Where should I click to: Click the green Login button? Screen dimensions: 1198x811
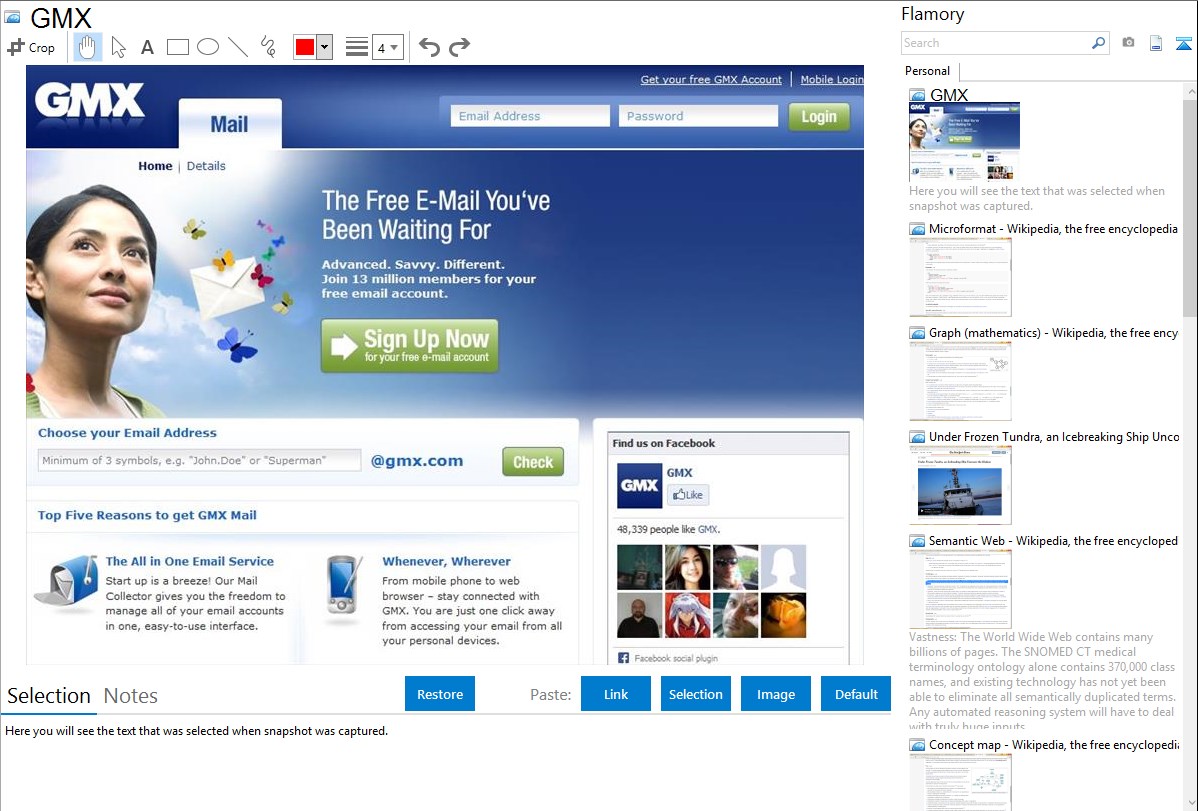click(819, 116)
